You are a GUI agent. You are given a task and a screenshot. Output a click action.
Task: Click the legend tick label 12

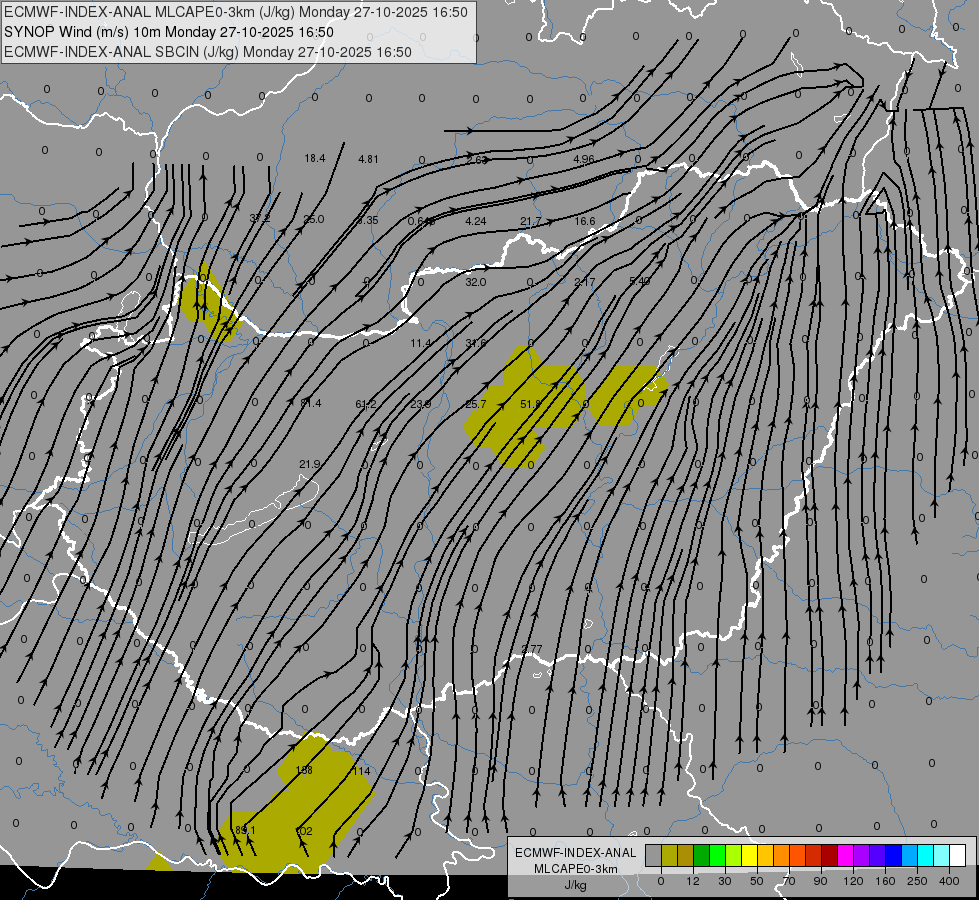[693, 881]
